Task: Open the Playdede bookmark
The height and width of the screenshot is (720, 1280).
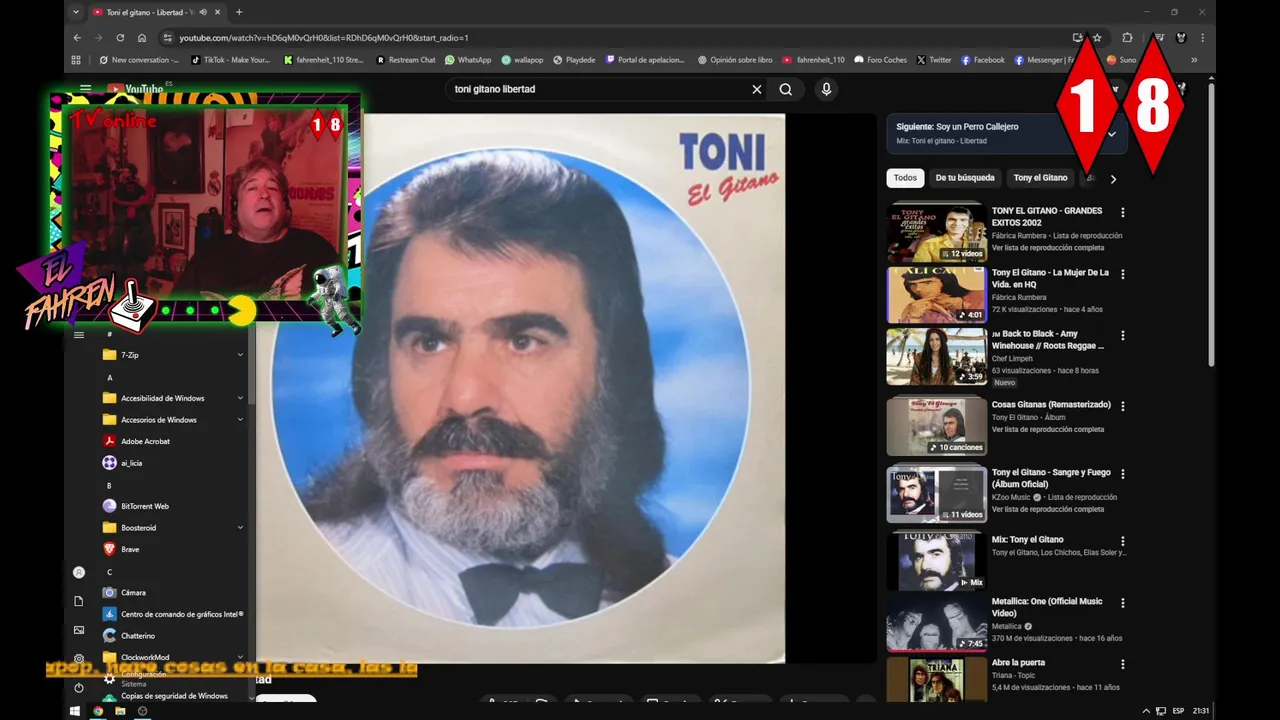Action: [x=574, y=60]
